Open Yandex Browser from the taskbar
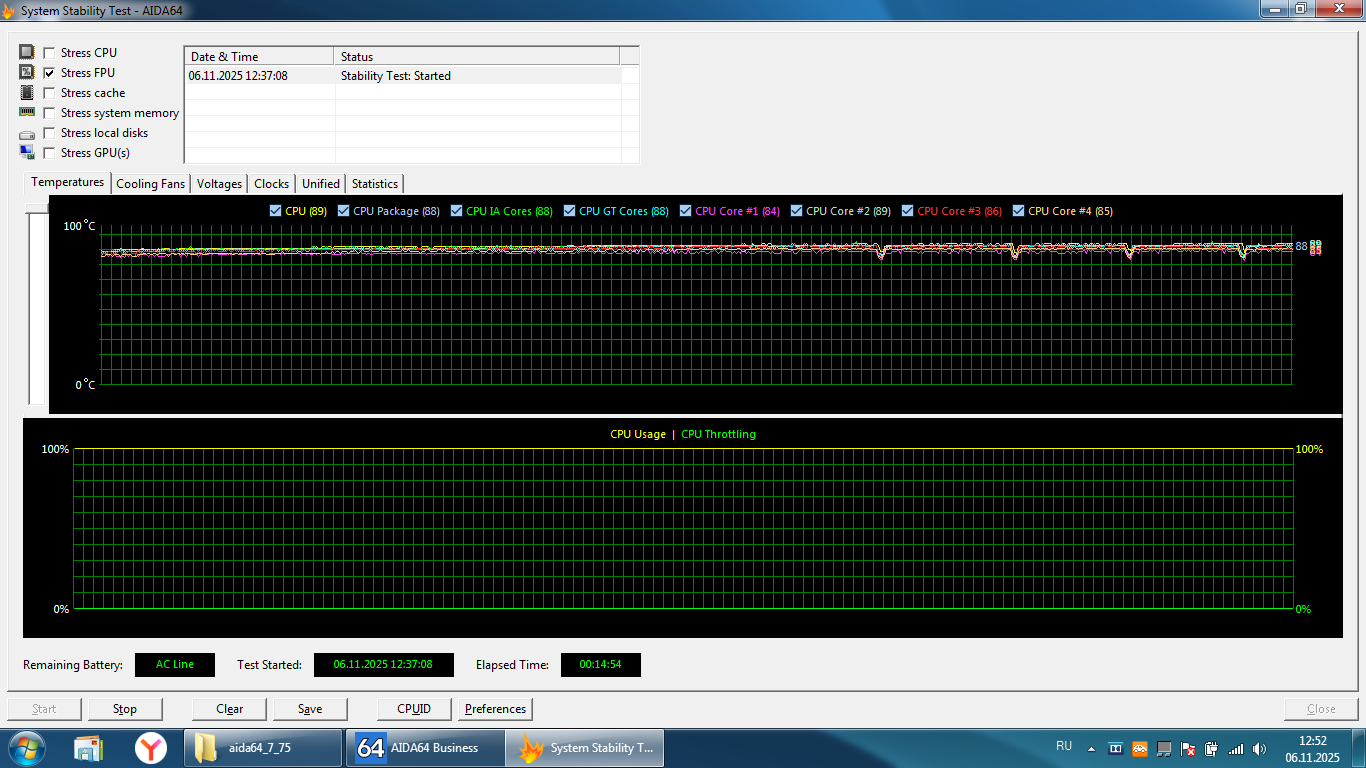 click(x=151, y=748)
